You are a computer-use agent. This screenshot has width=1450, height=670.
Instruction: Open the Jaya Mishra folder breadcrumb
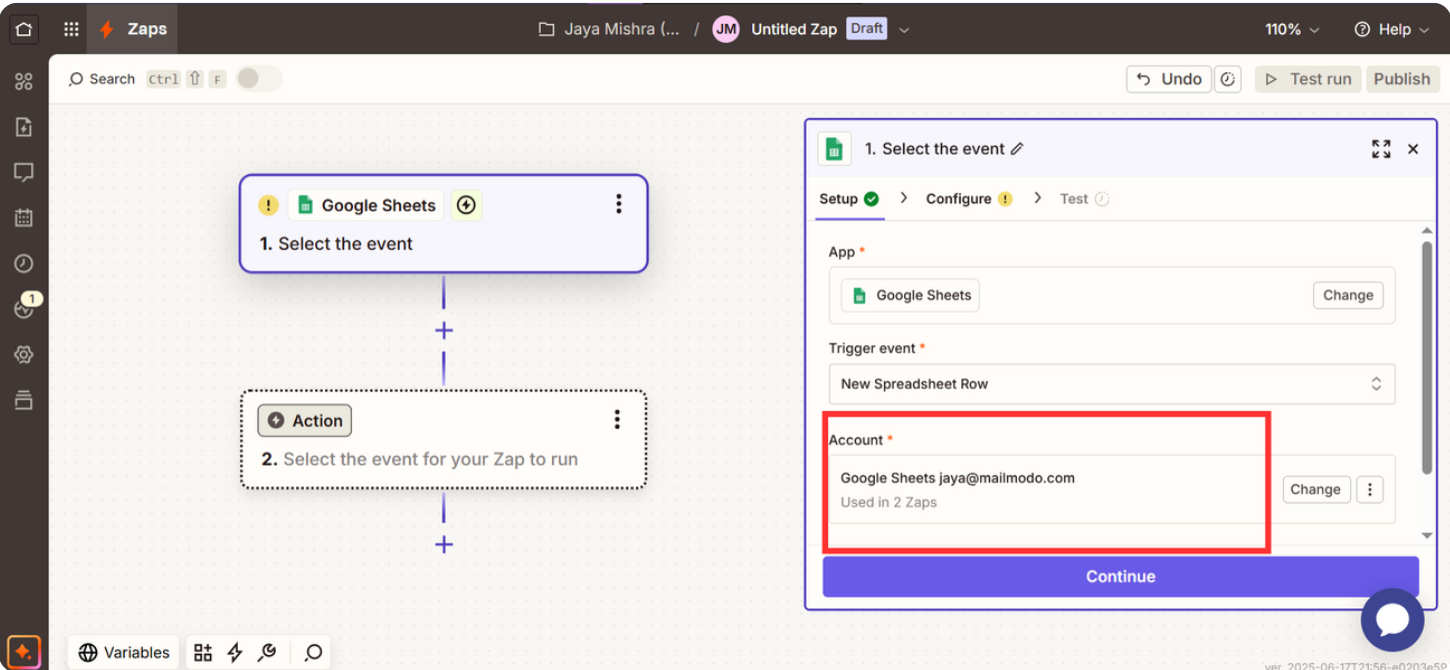tap(610, 29)
